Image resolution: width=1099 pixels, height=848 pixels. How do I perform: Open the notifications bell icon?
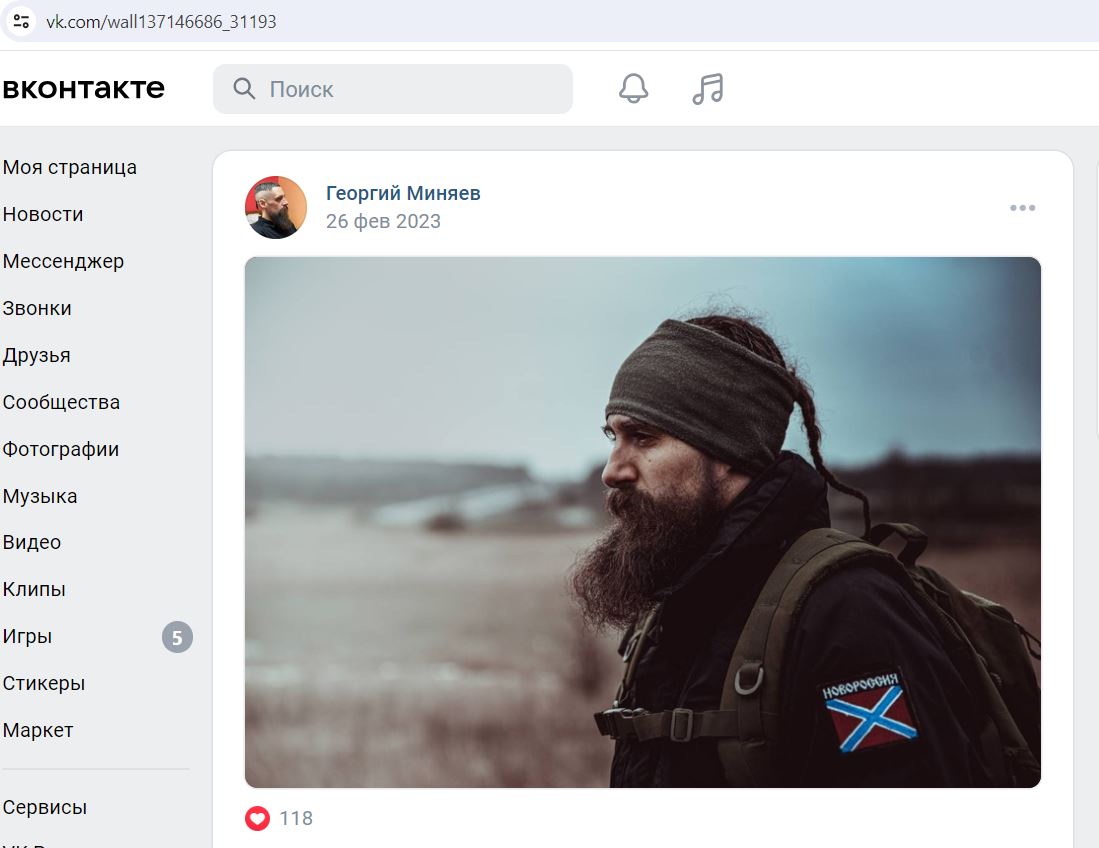tap(633, 88)
